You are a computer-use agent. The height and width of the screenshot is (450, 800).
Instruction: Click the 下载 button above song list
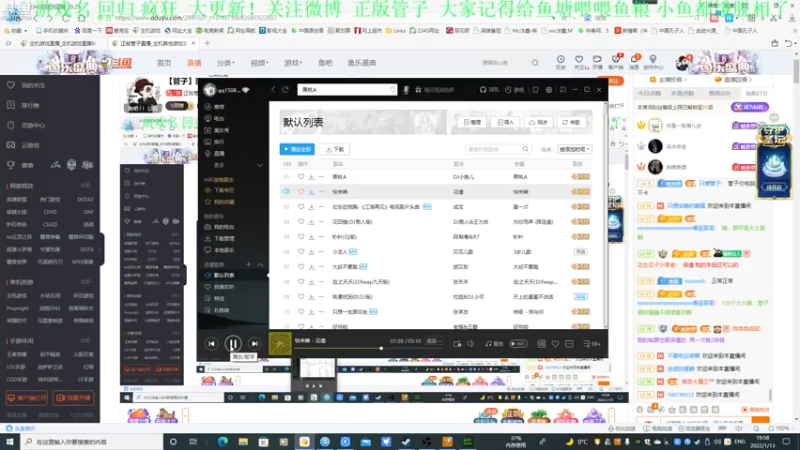(x=334, y=149)
